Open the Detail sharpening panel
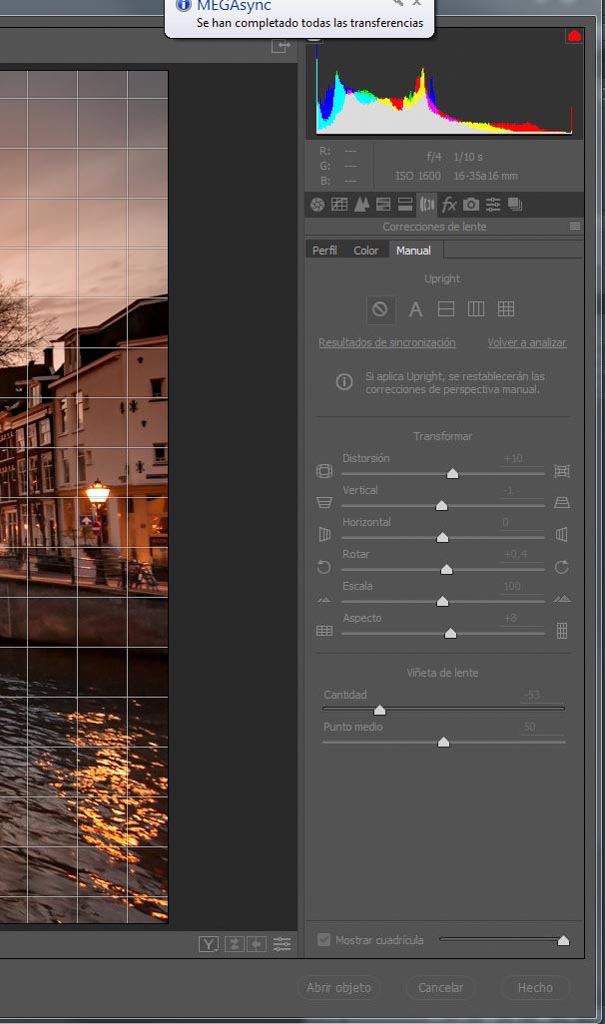The height and width of the screenshot is (1024, 605). (x=361, y=205)
